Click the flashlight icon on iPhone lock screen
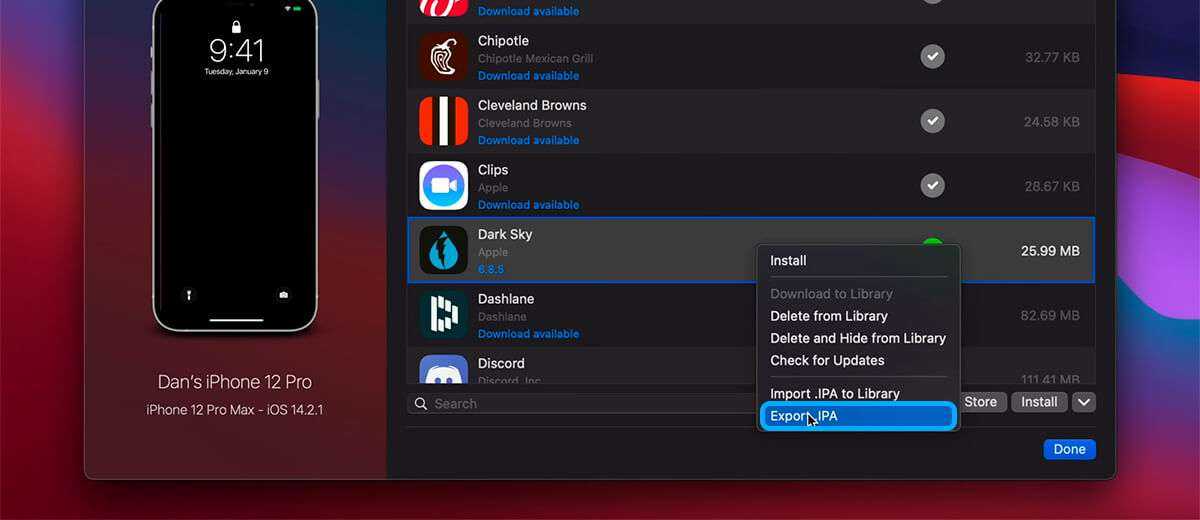The height and width of the screenshot is (520, 1200). 188,295
